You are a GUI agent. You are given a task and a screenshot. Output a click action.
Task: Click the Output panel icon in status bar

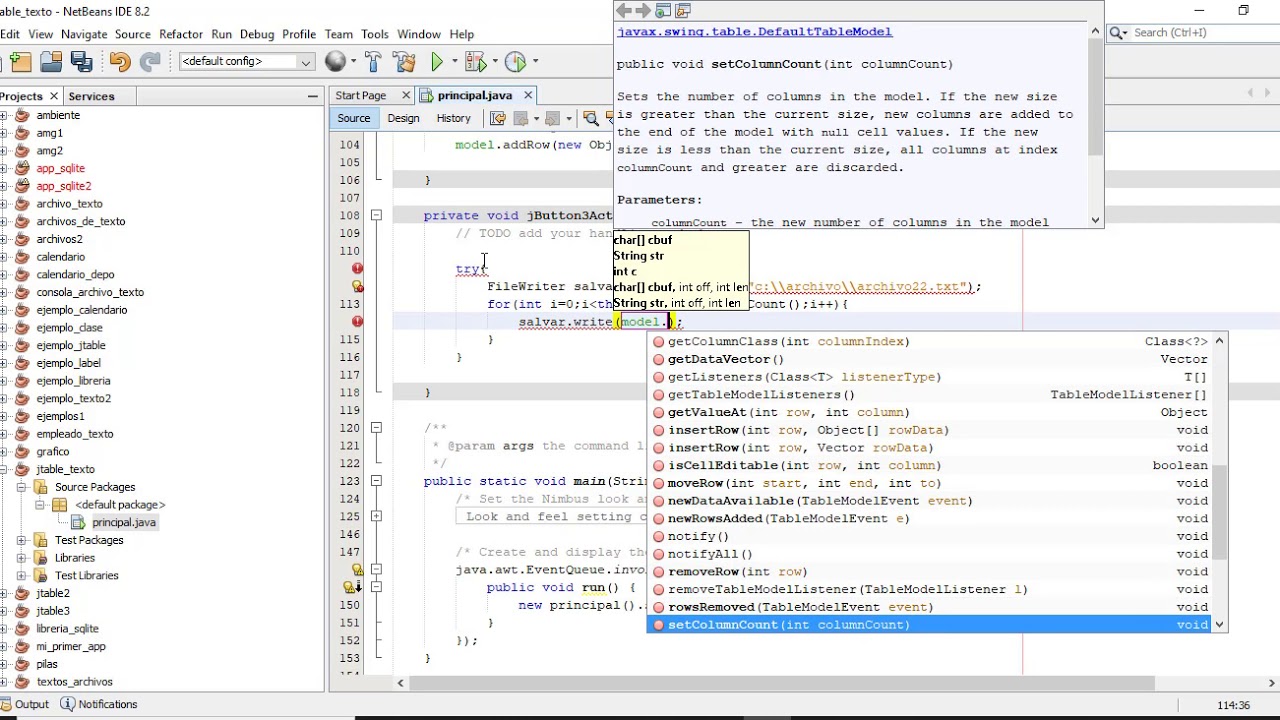(5, 704)
